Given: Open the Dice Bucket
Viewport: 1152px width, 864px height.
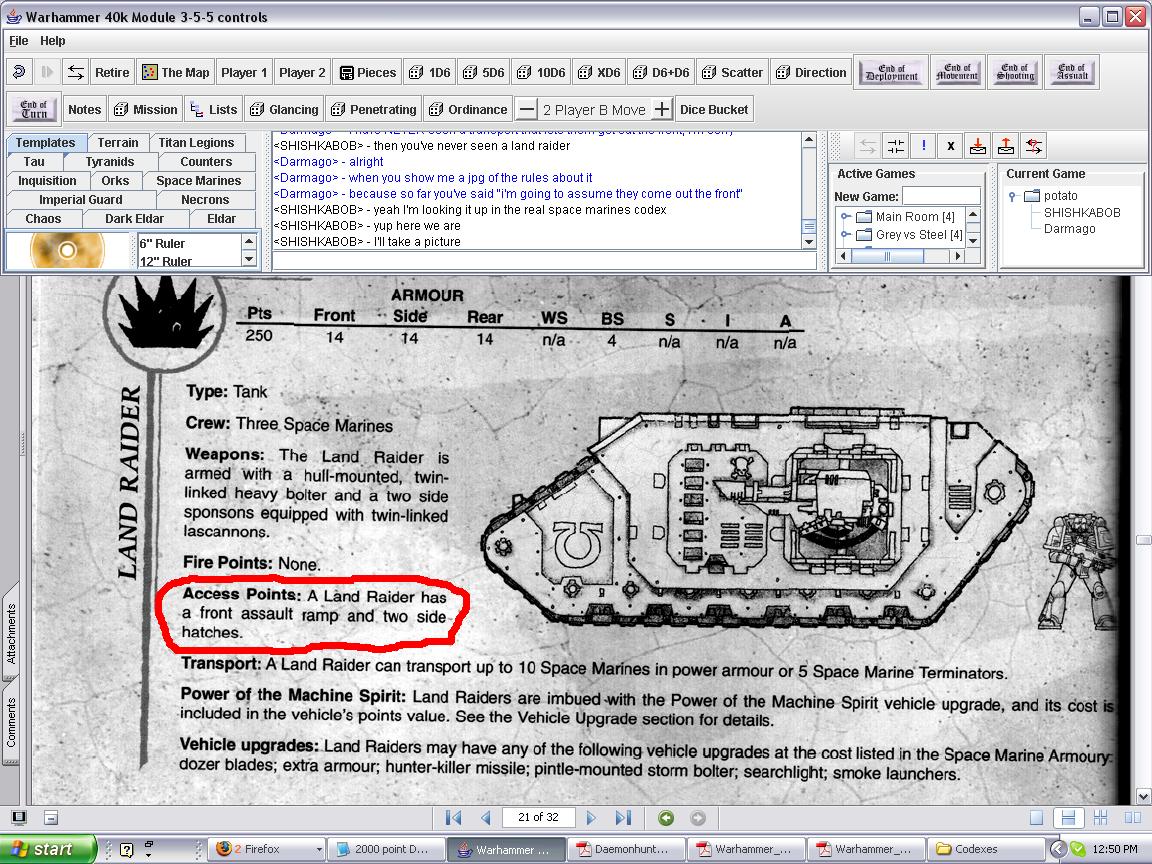Looking at the screenshot, I should 714,109.
